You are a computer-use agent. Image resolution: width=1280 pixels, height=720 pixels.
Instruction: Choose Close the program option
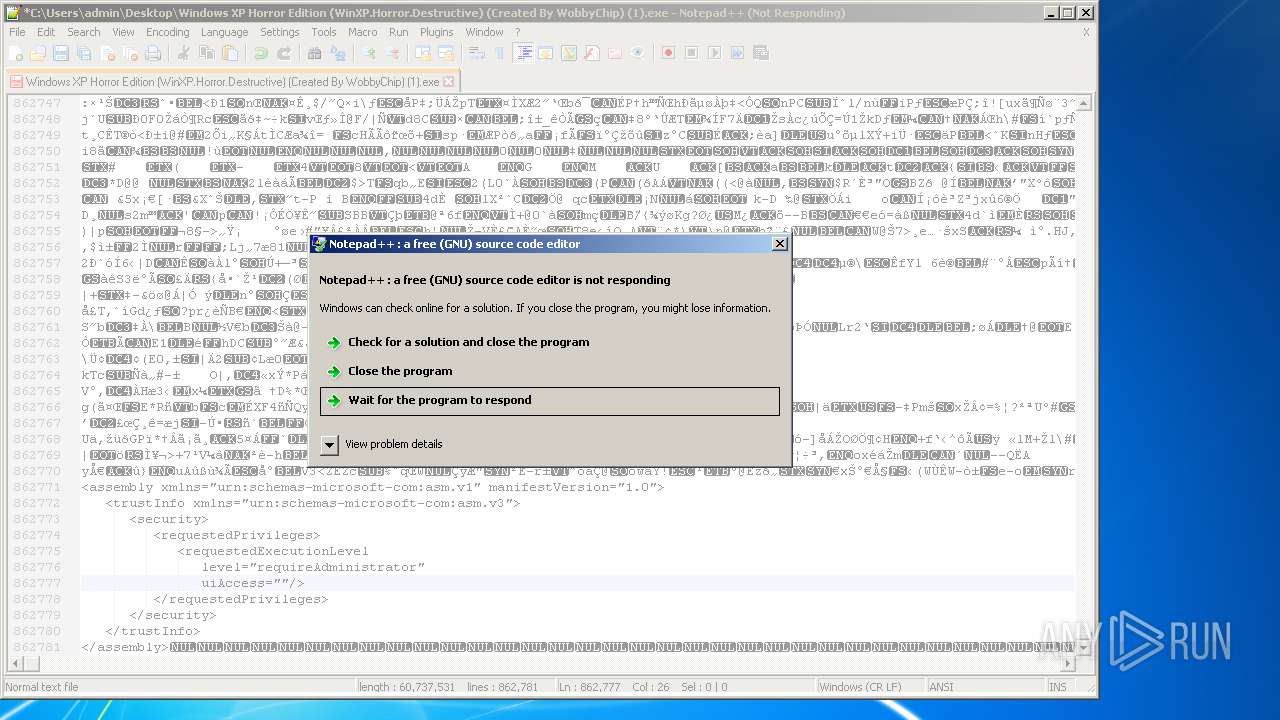pyautogui.click(x=400, y=371)
